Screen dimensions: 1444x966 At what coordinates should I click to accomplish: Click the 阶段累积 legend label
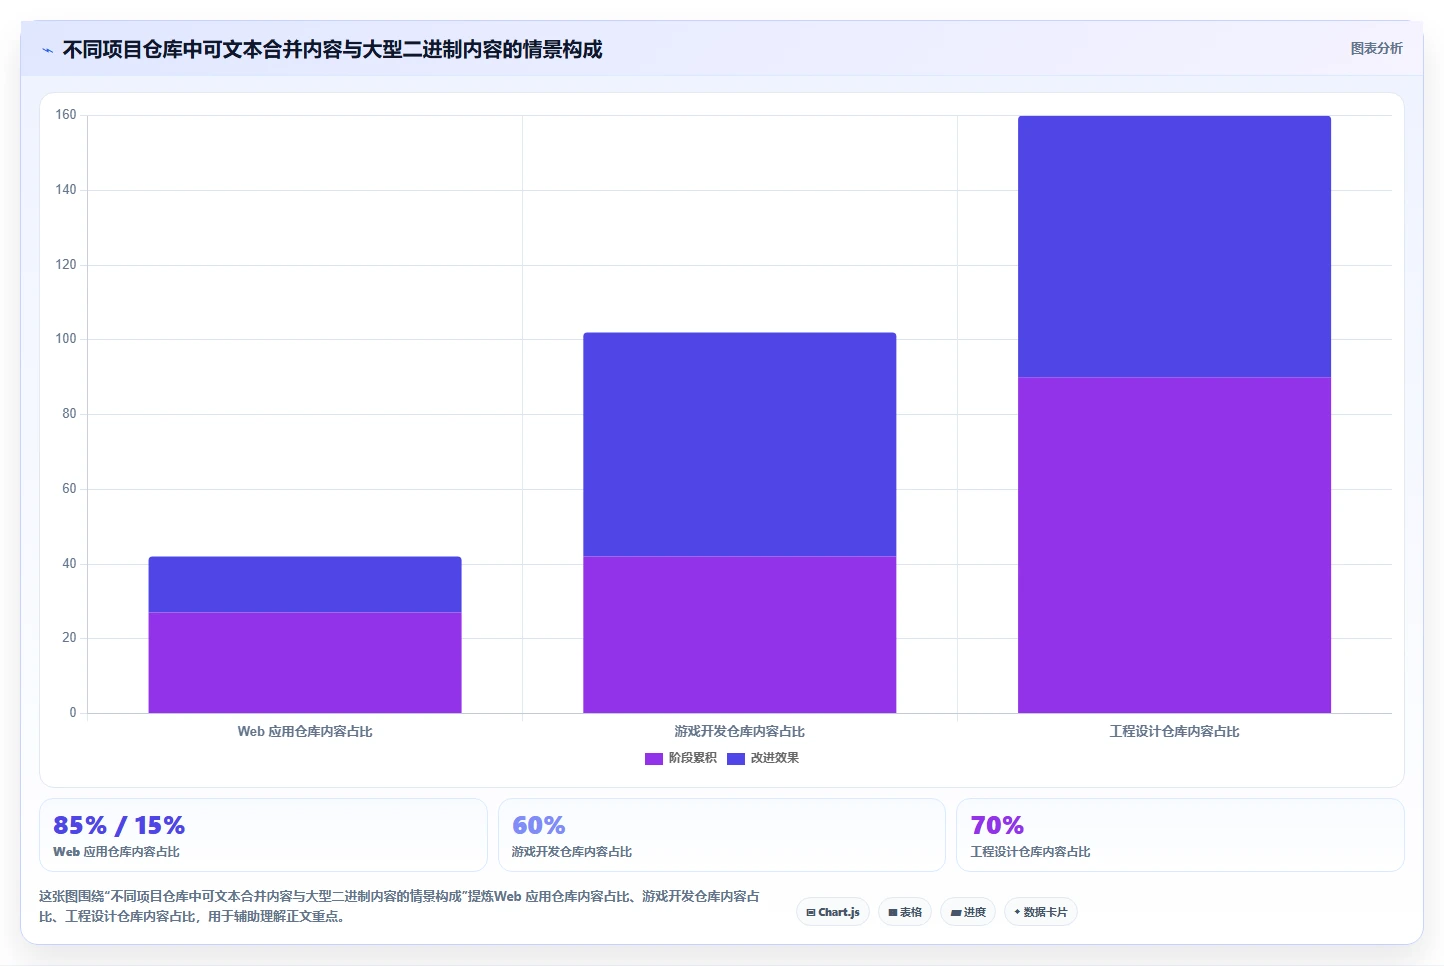point(692,758)
